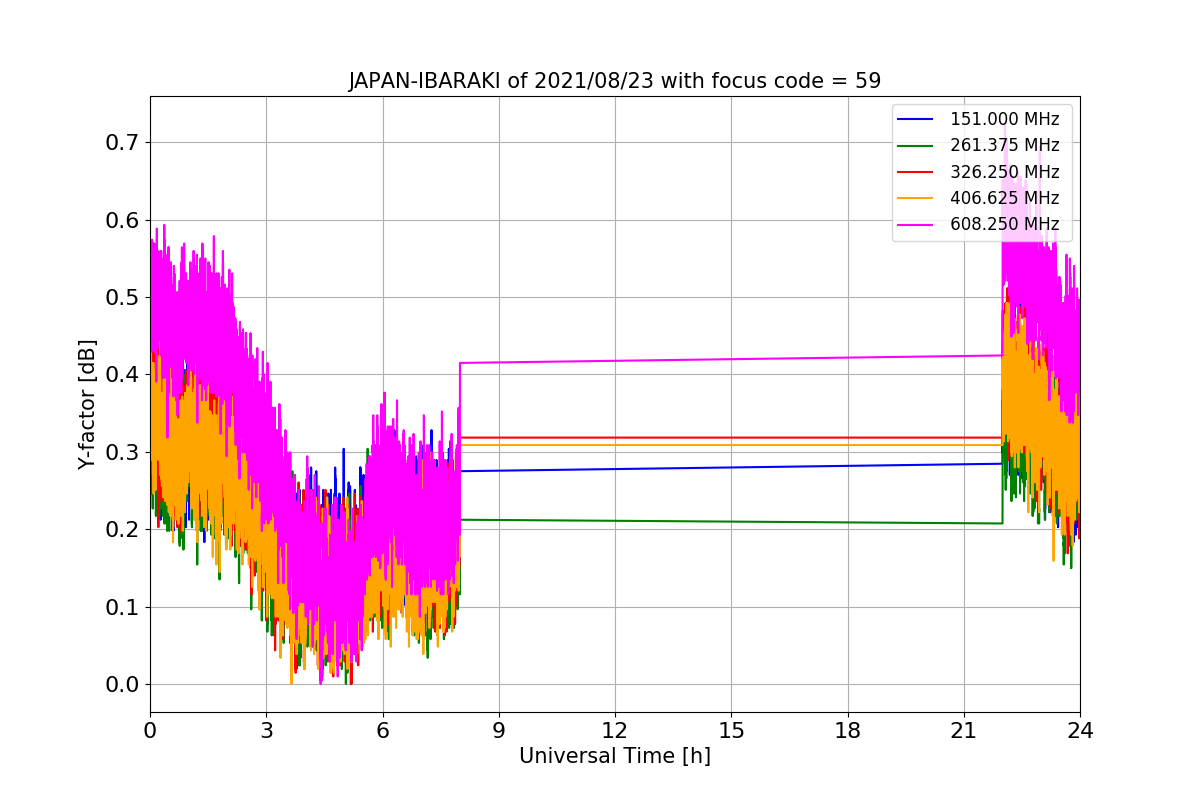Click the flat blue line near 0.28 dB
This screenshot has width=1200, height=800.
(730, 467)
